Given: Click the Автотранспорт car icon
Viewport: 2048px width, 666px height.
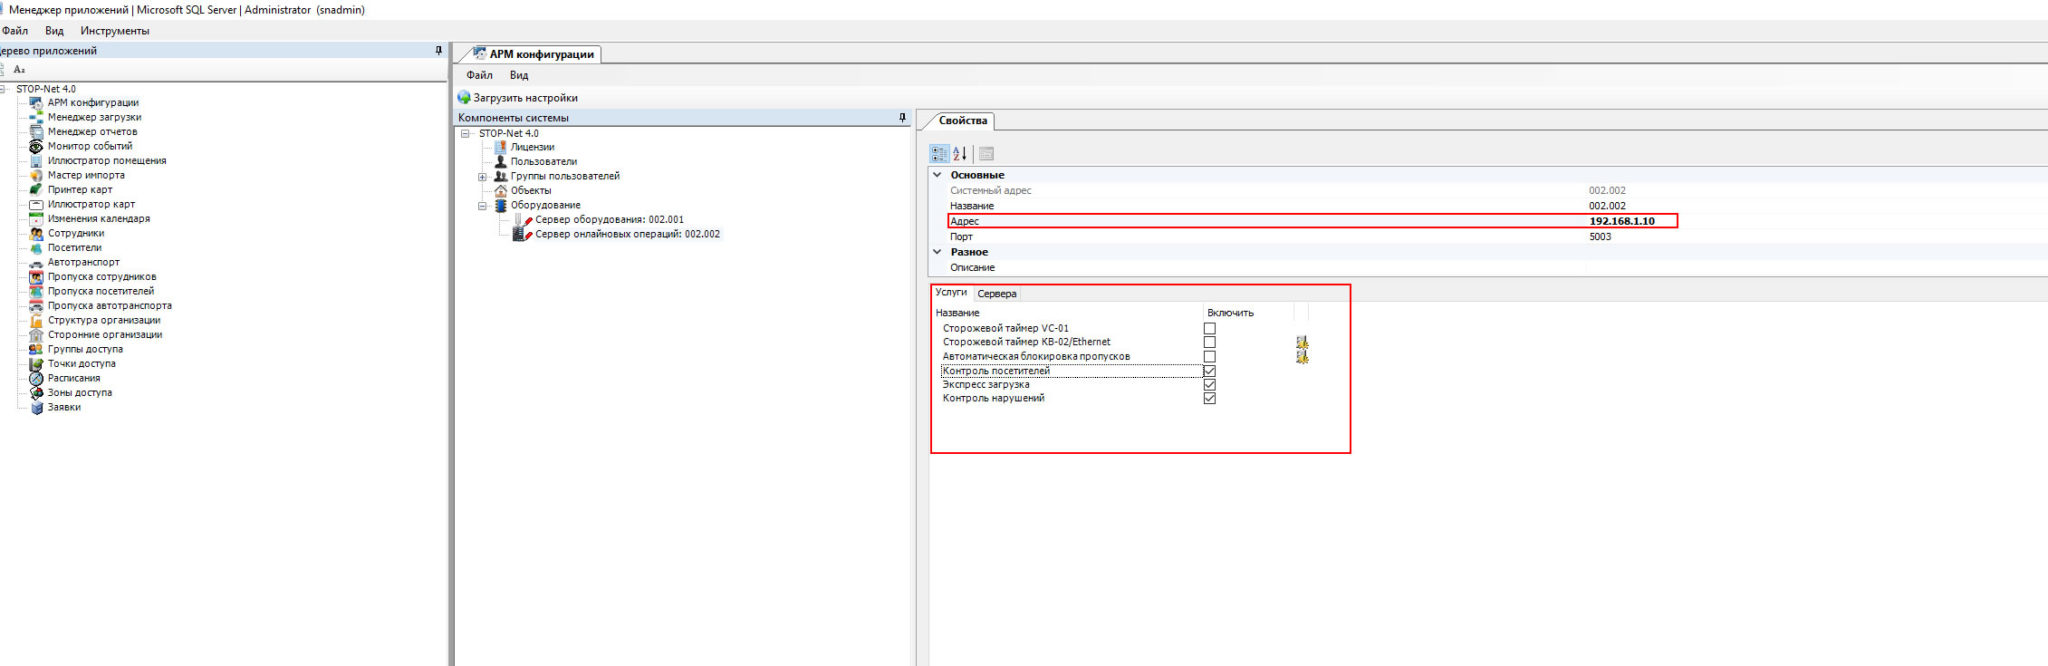Looking at the screenshot, I should (x=36, y=262).
